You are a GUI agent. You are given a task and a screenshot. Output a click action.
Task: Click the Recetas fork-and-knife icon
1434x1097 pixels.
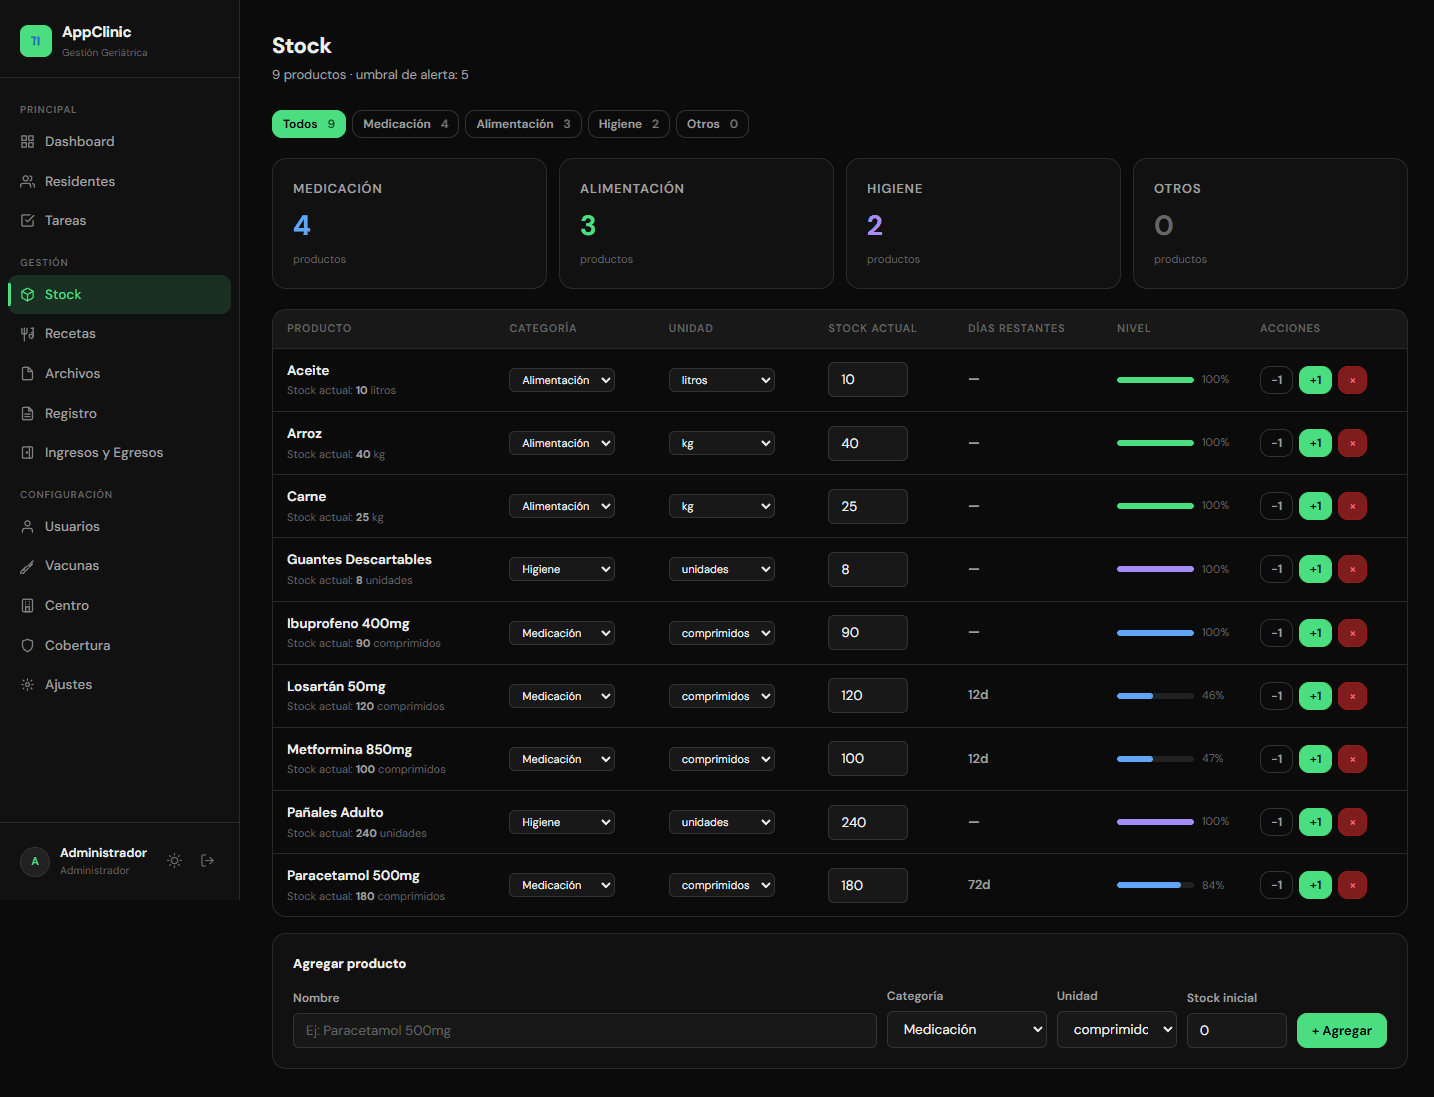pos(28,334)
